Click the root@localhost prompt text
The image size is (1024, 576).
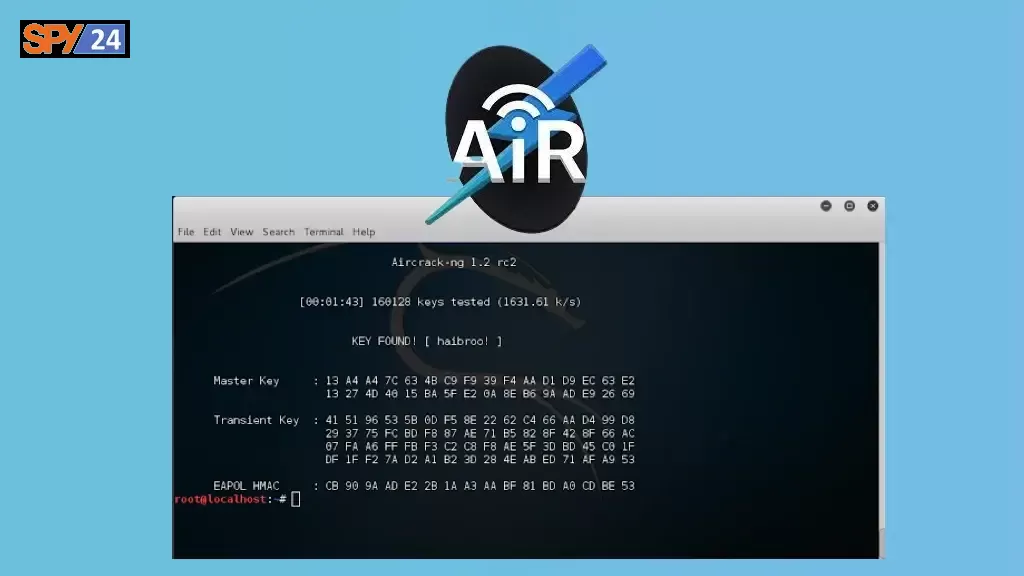tap(231, 499)
